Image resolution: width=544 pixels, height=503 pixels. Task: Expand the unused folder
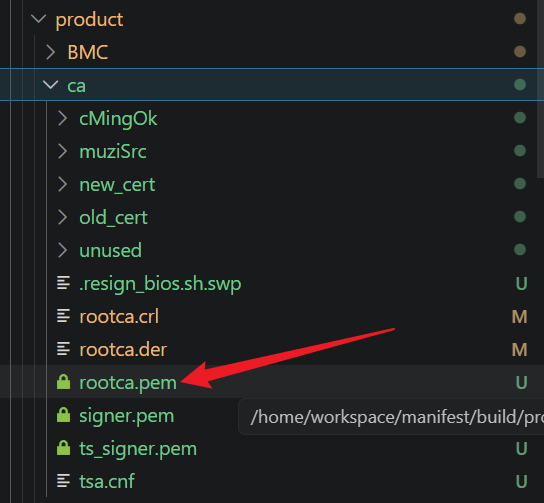(63, 250)
